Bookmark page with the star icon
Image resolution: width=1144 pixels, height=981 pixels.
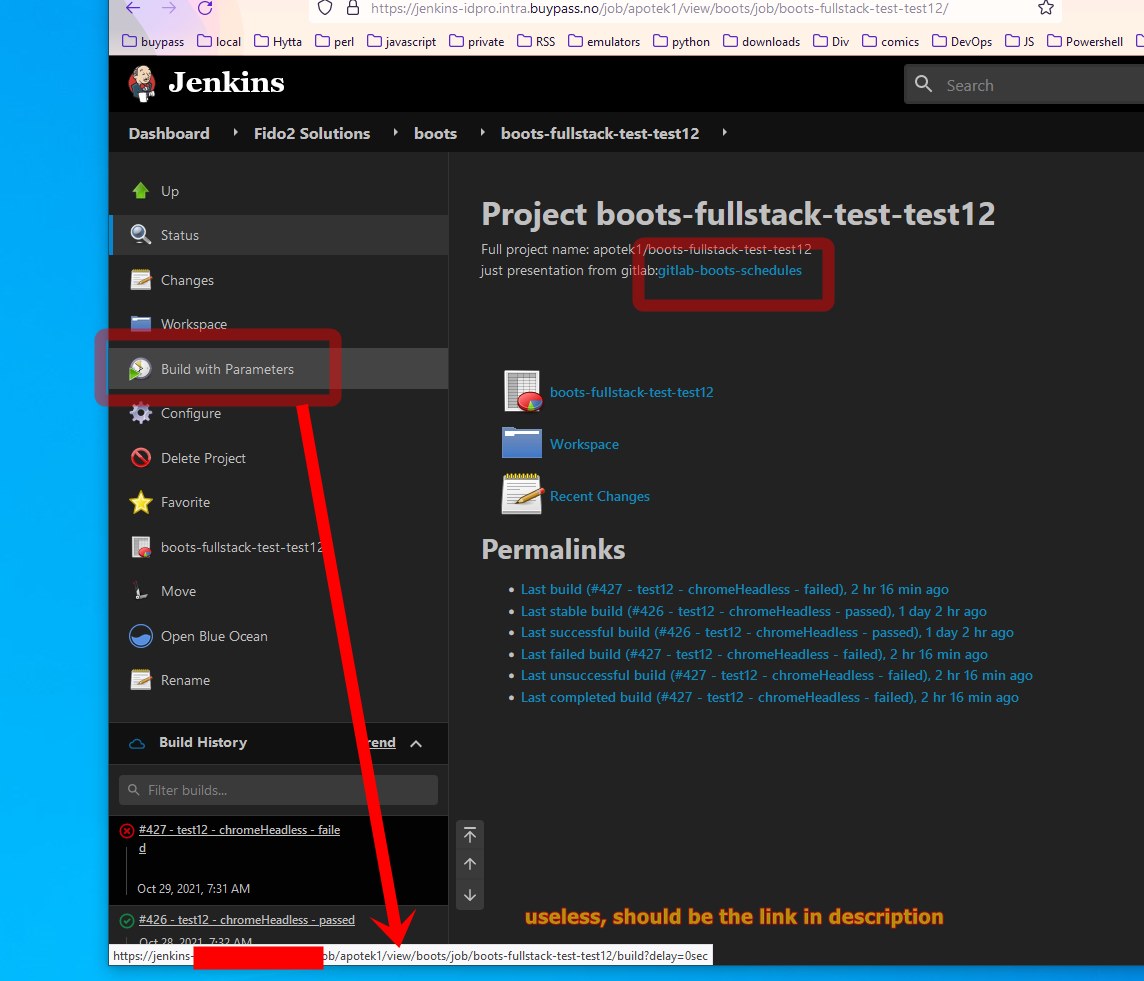coord(1045,8)
